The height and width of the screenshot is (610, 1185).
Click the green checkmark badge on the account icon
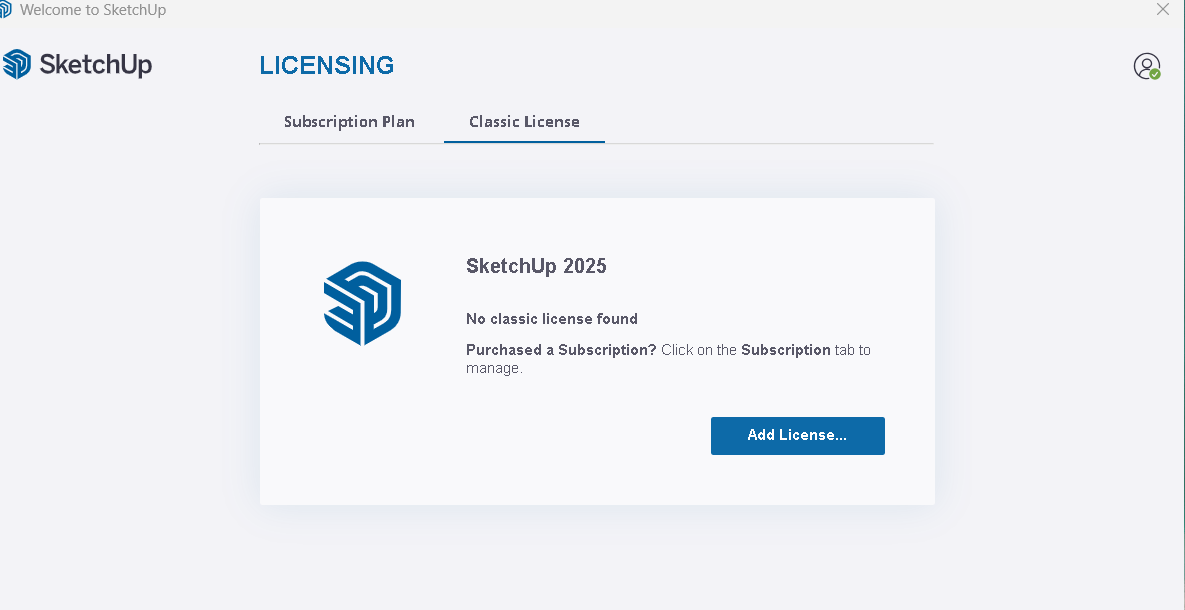(1155, 74)
